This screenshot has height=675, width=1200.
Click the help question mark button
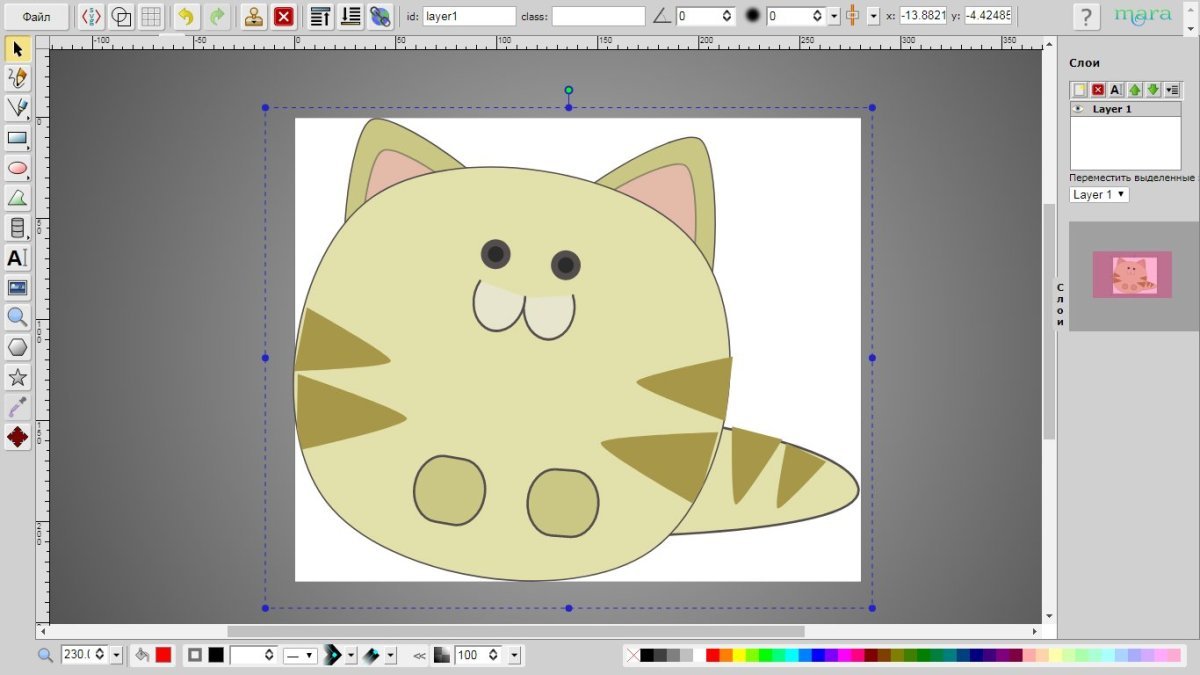click(x=1086, y=16)
